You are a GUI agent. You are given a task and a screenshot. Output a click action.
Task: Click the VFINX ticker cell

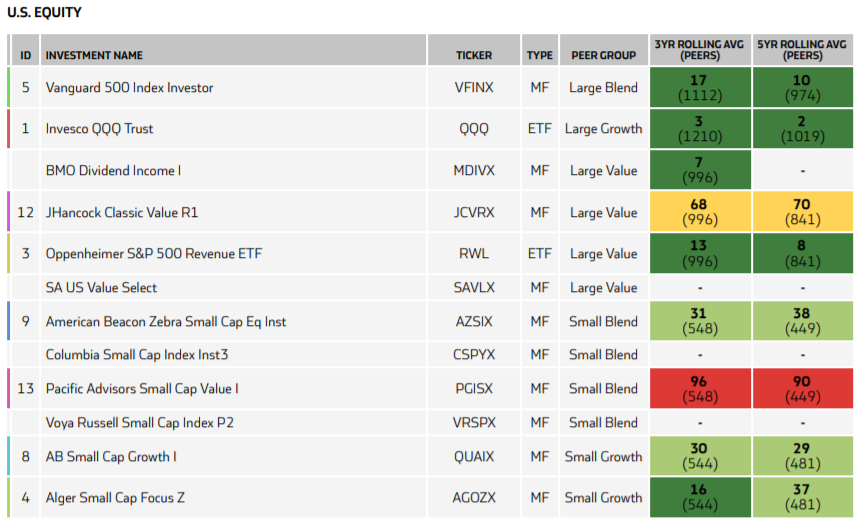pyautogui.click(x=474, y=88)
